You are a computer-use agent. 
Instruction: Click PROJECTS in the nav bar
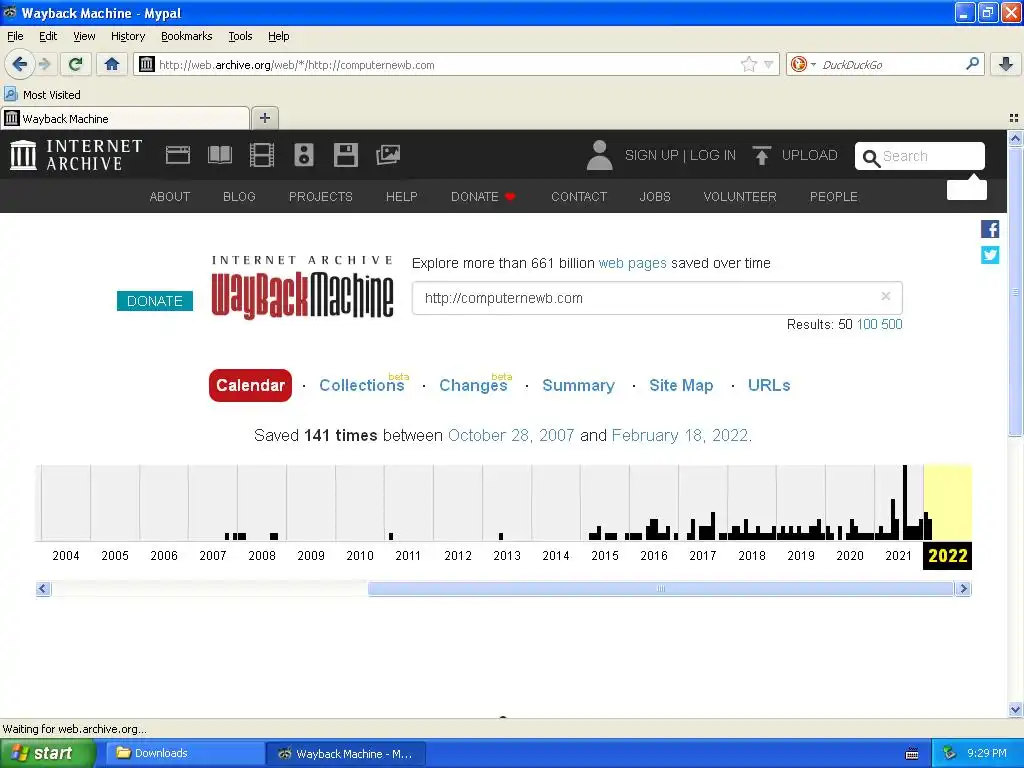(x=321, y=197)
